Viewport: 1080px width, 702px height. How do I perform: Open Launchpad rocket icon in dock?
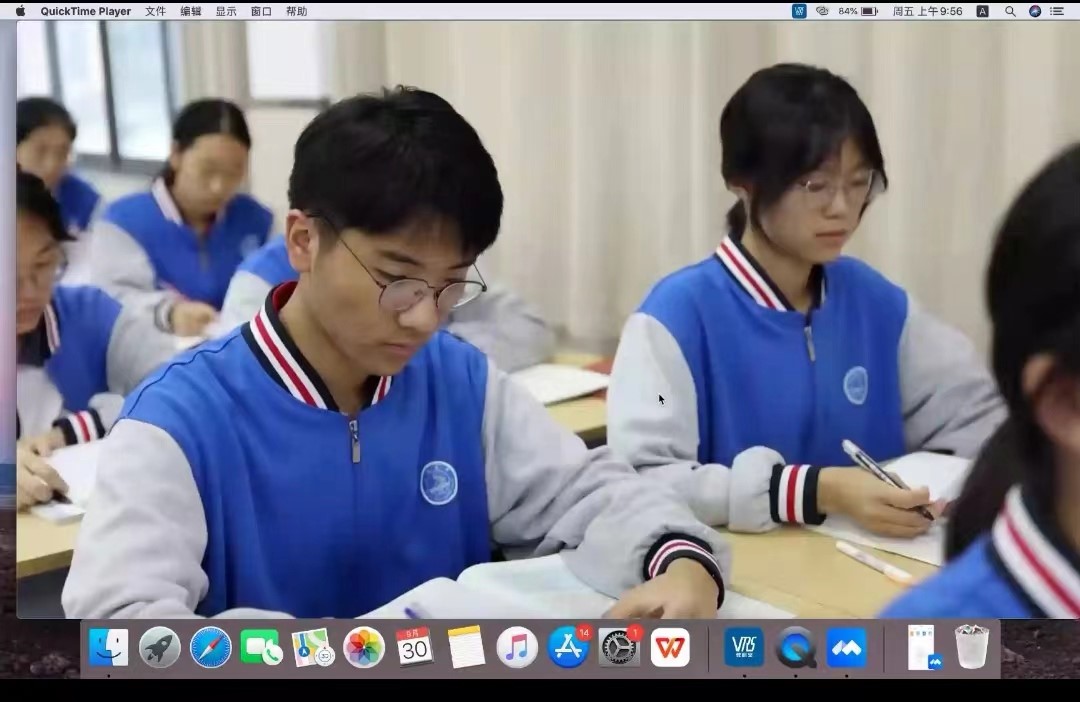159,647
